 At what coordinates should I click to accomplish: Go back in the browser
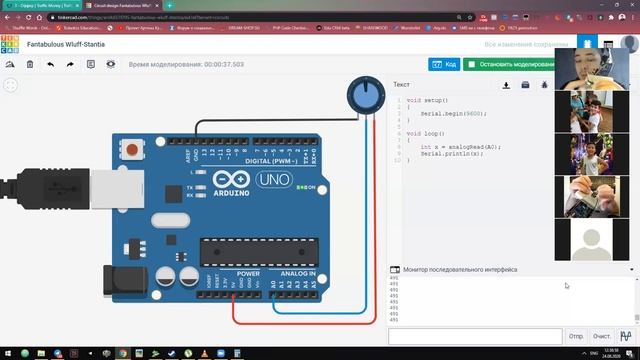click(7, 18)
